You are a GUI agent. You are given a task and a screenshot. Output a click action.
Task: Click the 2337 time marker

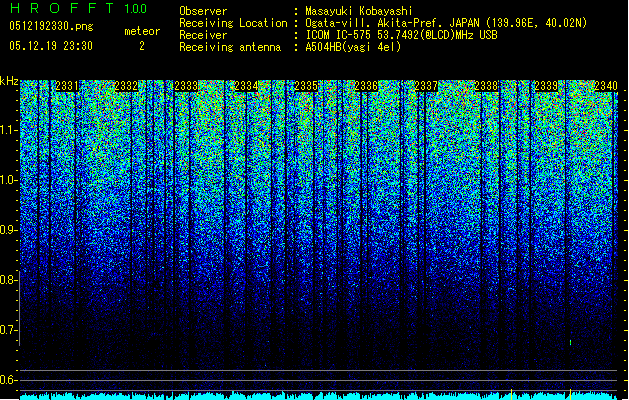pyautogui.click(x=426, y=86)
